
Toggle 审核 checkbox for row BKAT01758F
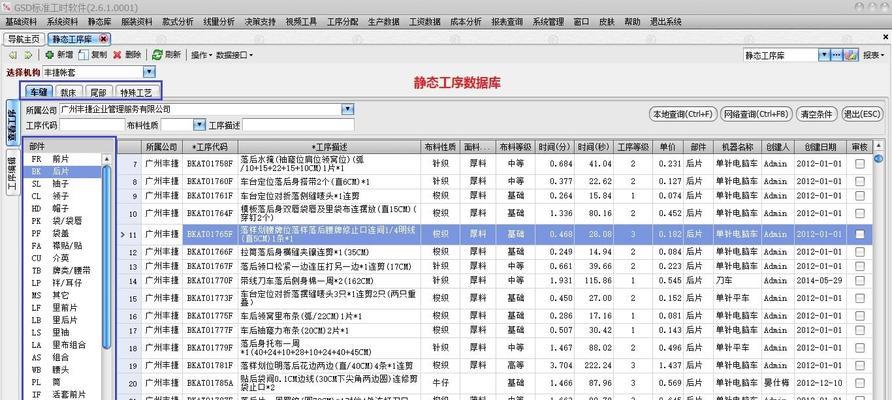pyautogui.click(x=860, y=164)
